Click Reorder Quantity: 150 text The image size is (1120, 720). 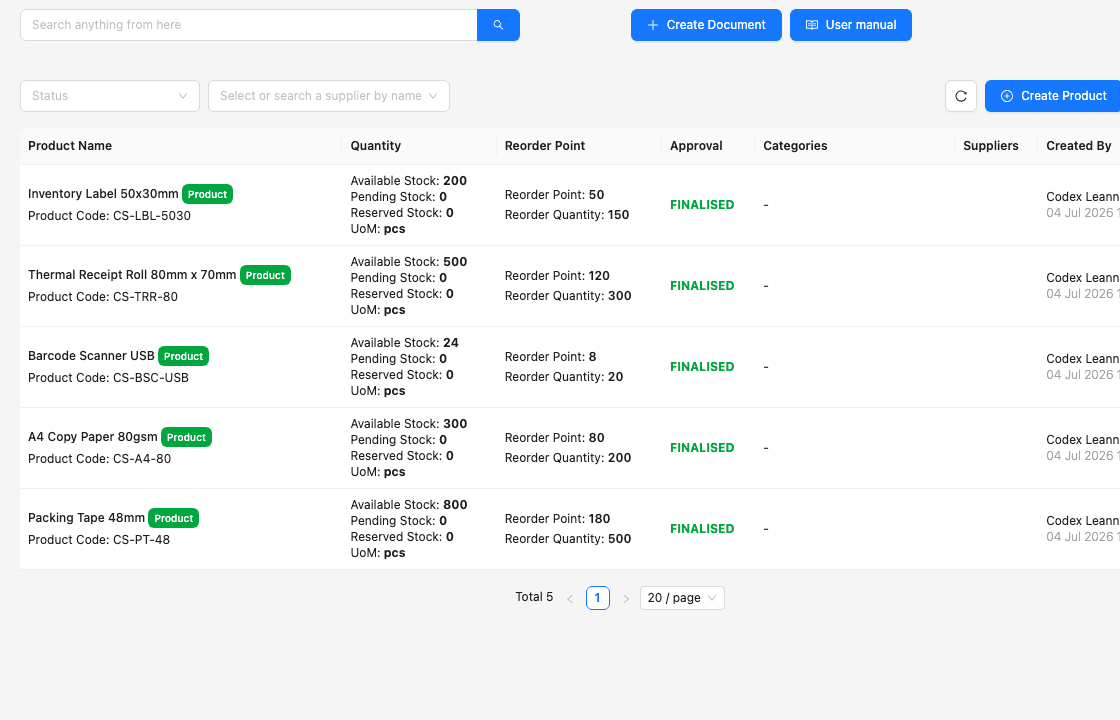(567, 215)
